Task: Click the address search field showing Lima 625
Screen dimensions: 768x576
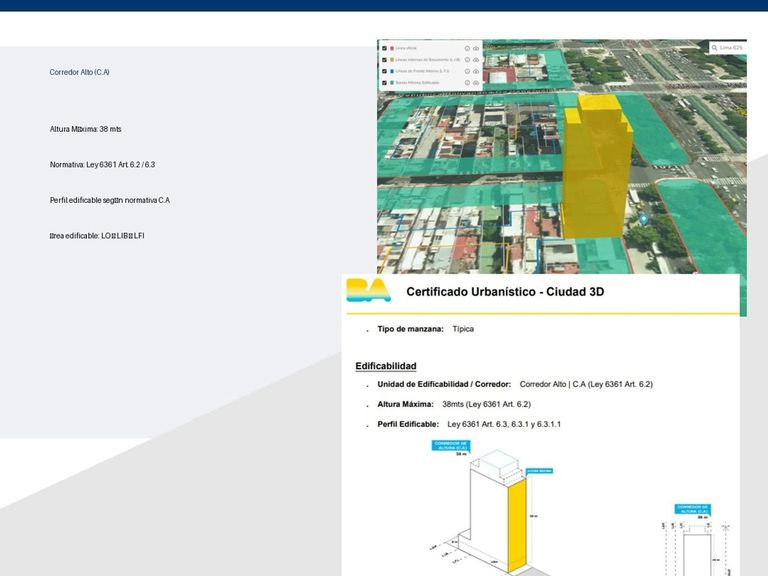Action: pos(732,47)
